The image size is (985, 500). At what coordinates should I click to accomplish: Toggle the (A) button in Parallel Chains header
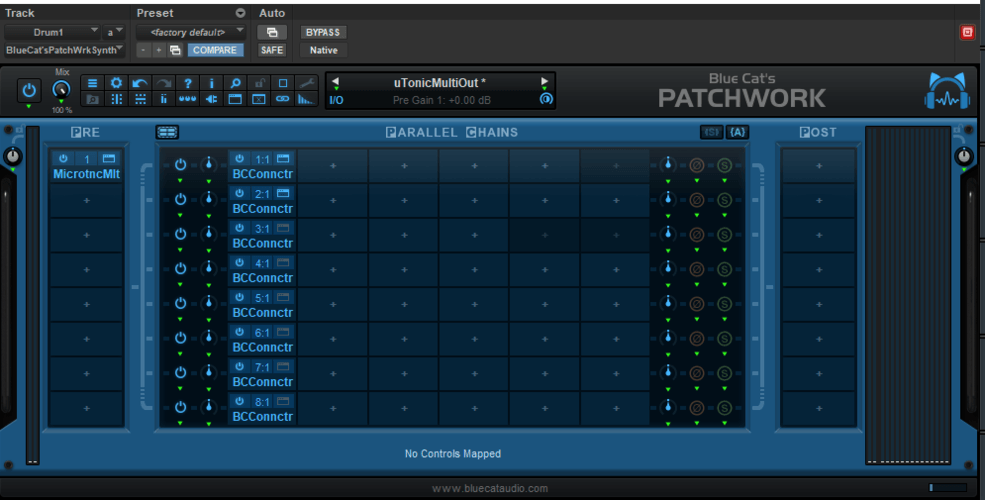pos(737,132)
